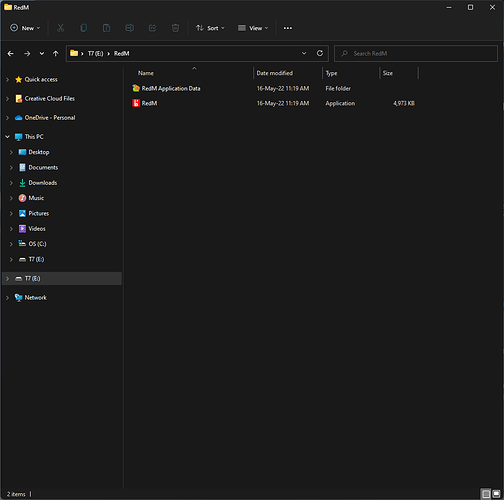
Task: Click the RedM Application Data folder icon
Action: 136,88
